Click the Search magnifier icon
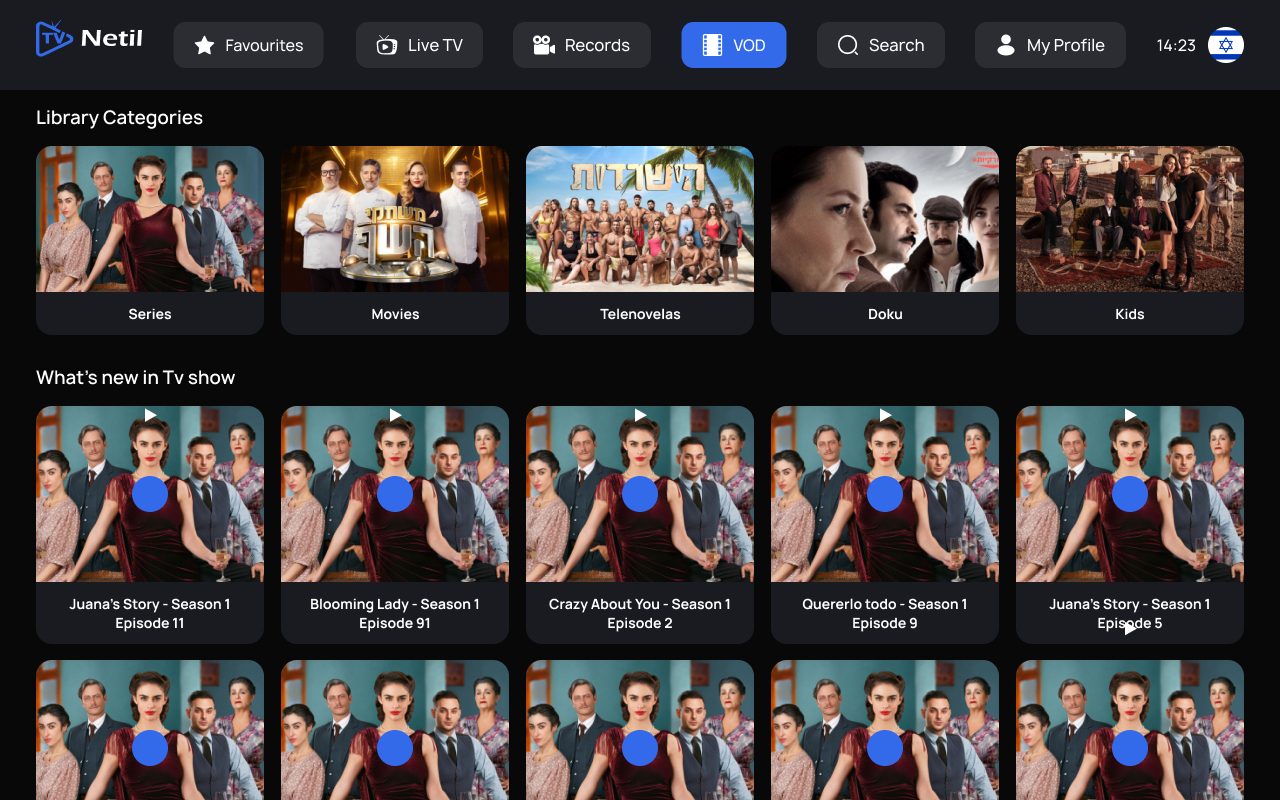Screen dimensions: 1280x800 pyautogui.click(x=848, y=45)
